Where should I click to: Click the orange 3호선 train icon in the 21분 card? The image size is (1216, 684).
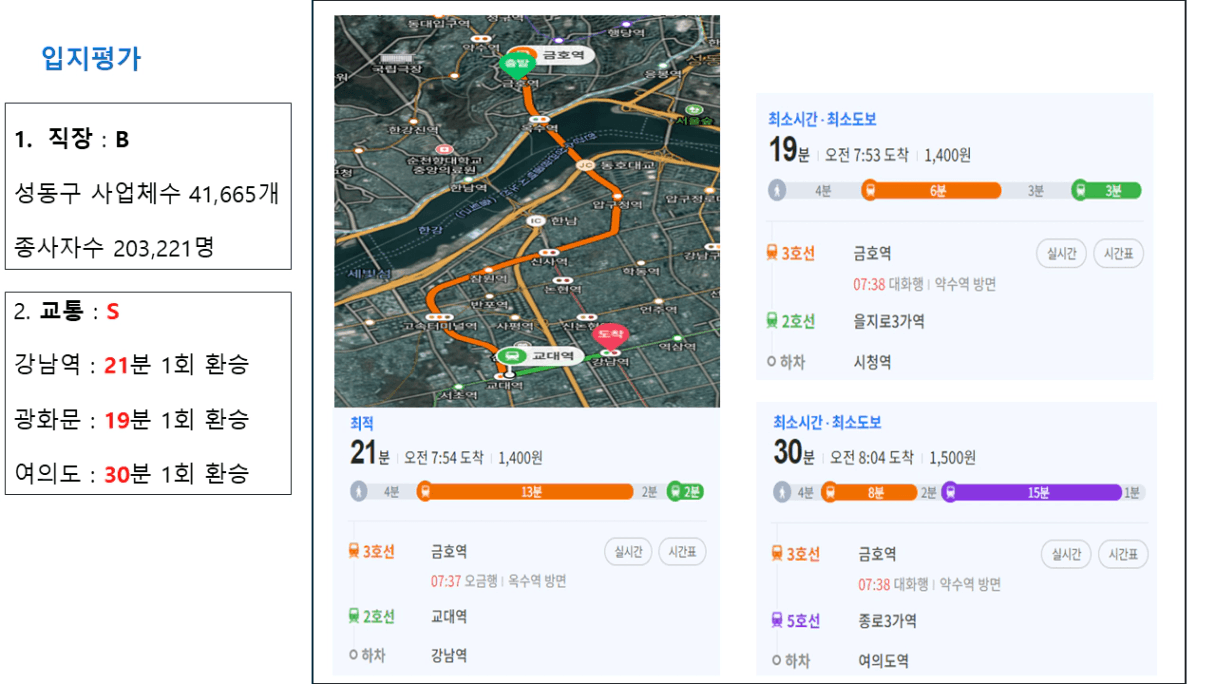coord(354,551)
